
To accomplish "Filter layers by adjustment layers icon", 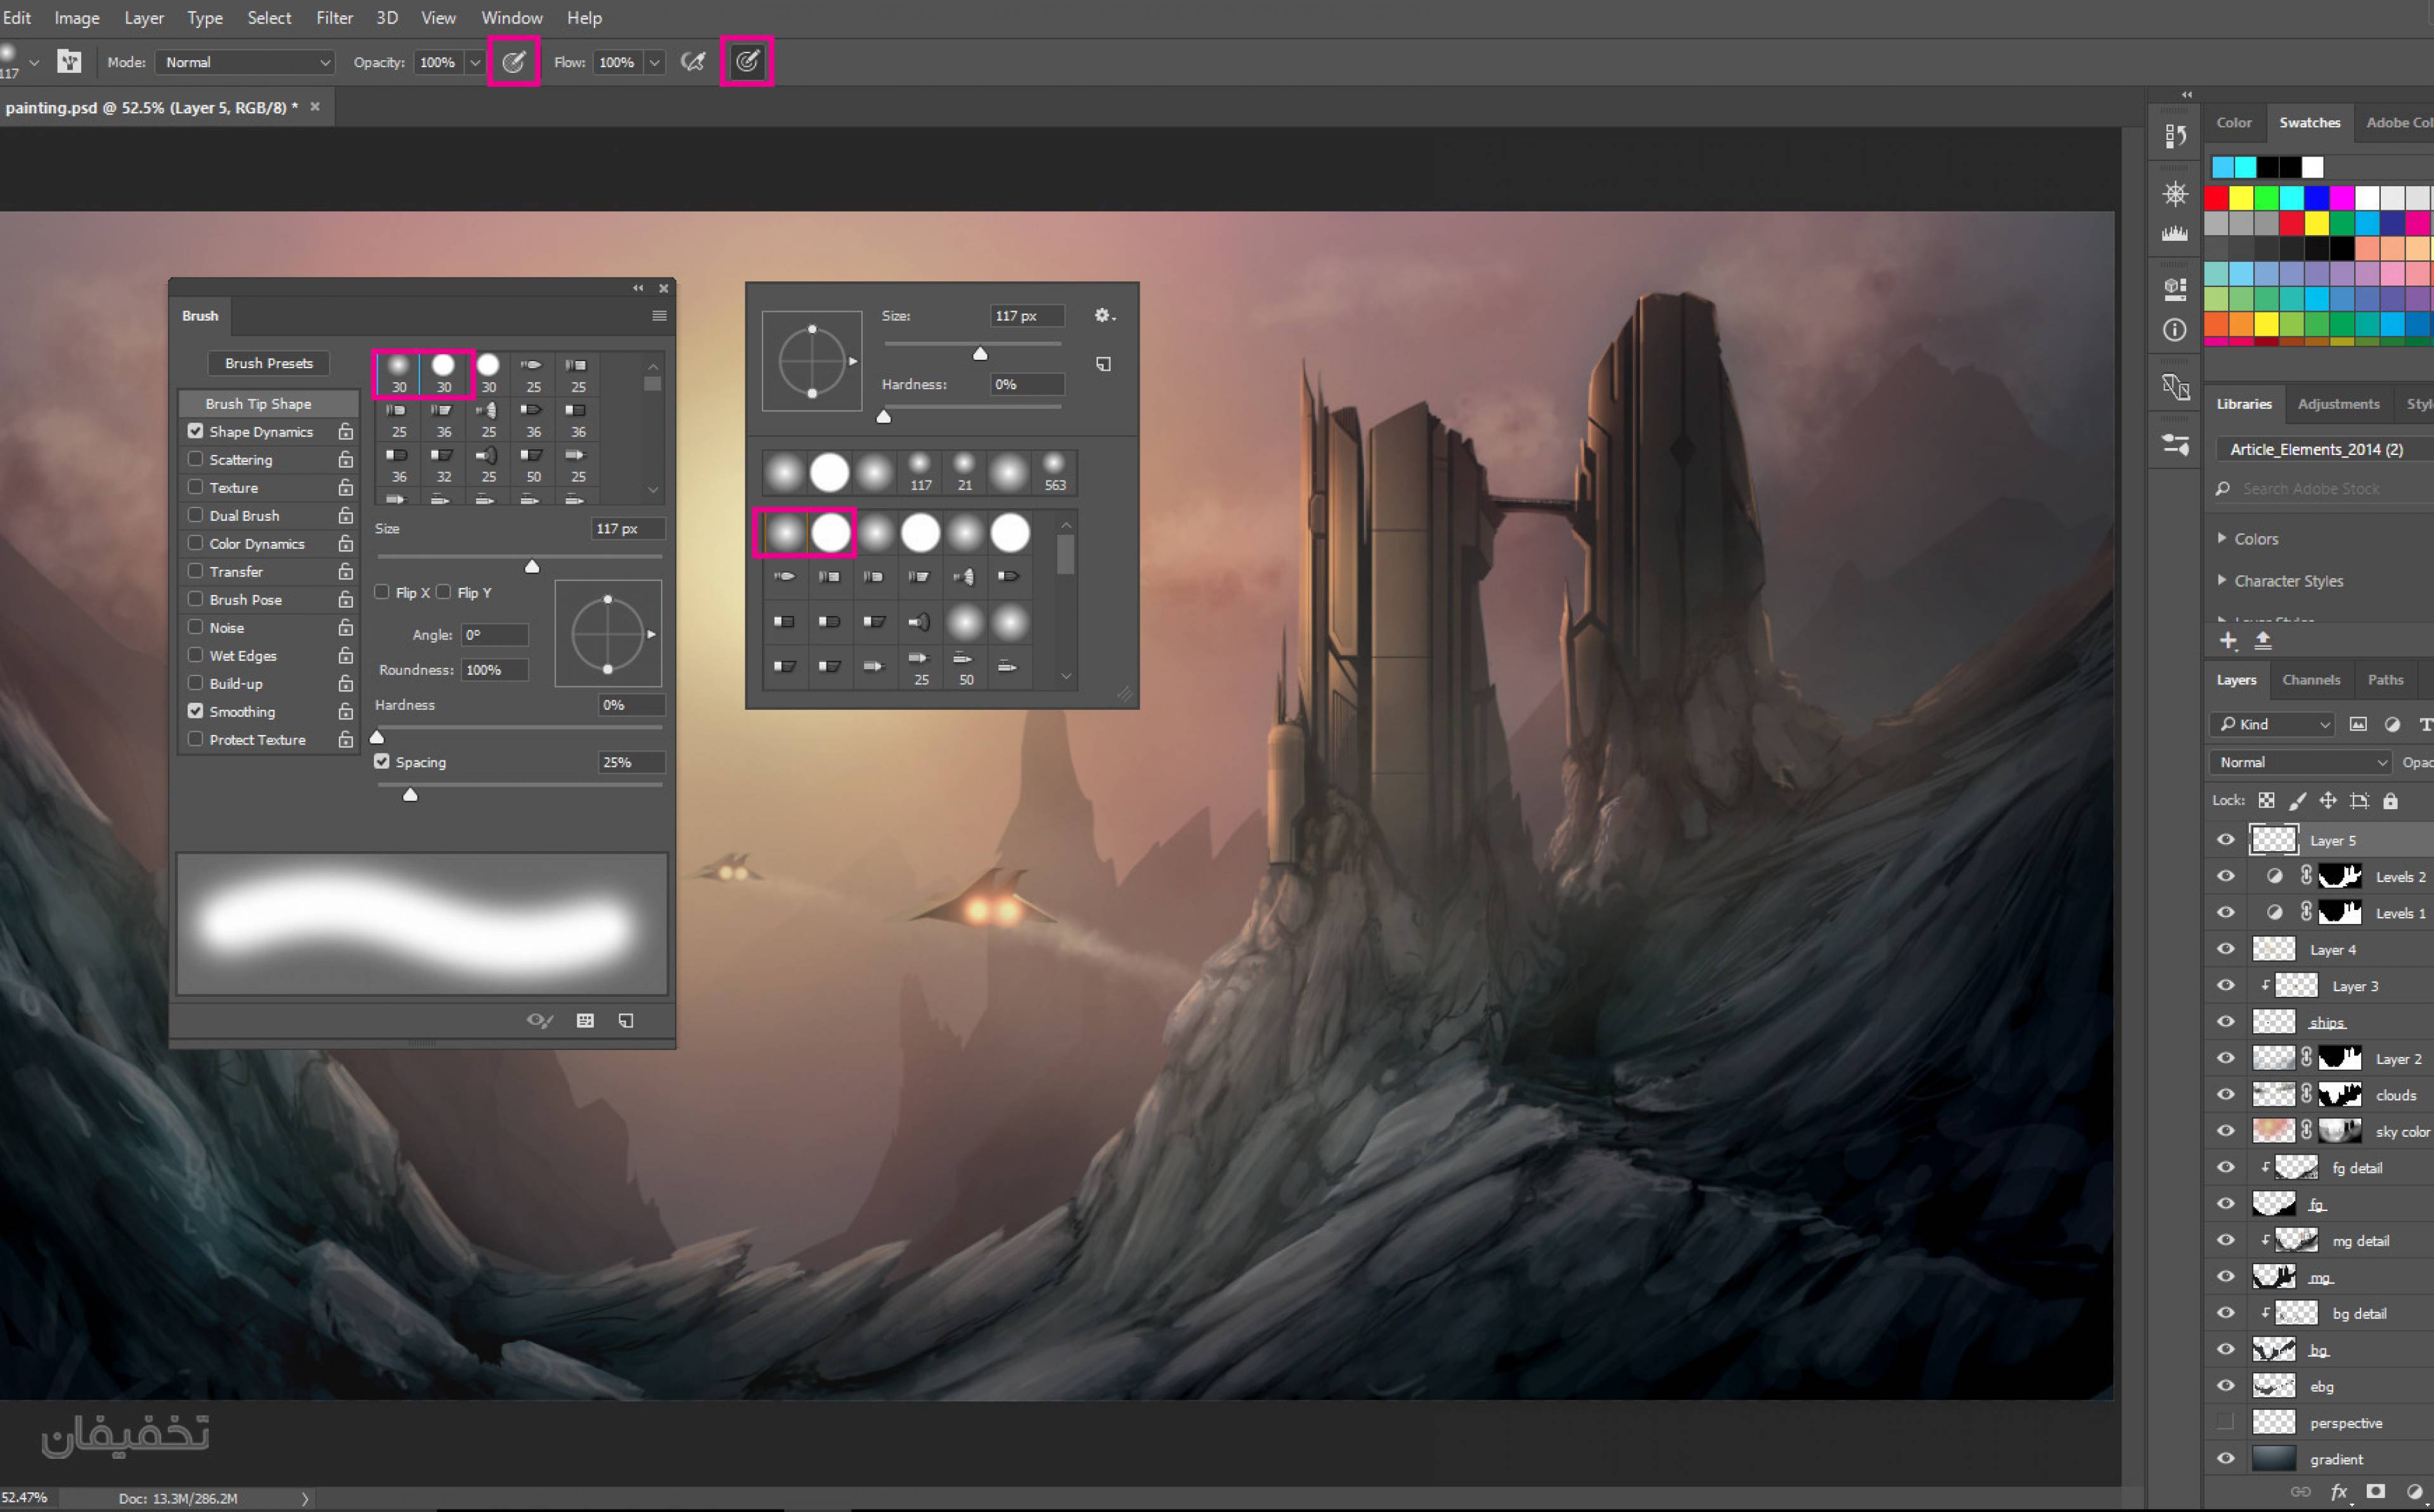I will (2392, 724).
